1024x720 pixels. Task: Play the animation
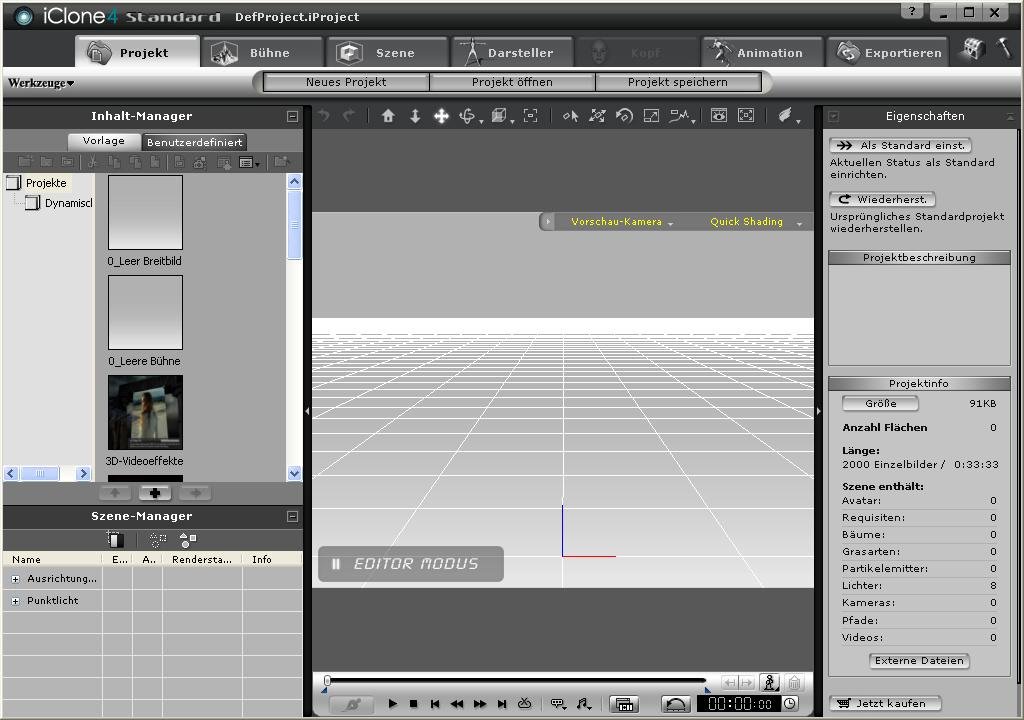click(x=392, y=704)
